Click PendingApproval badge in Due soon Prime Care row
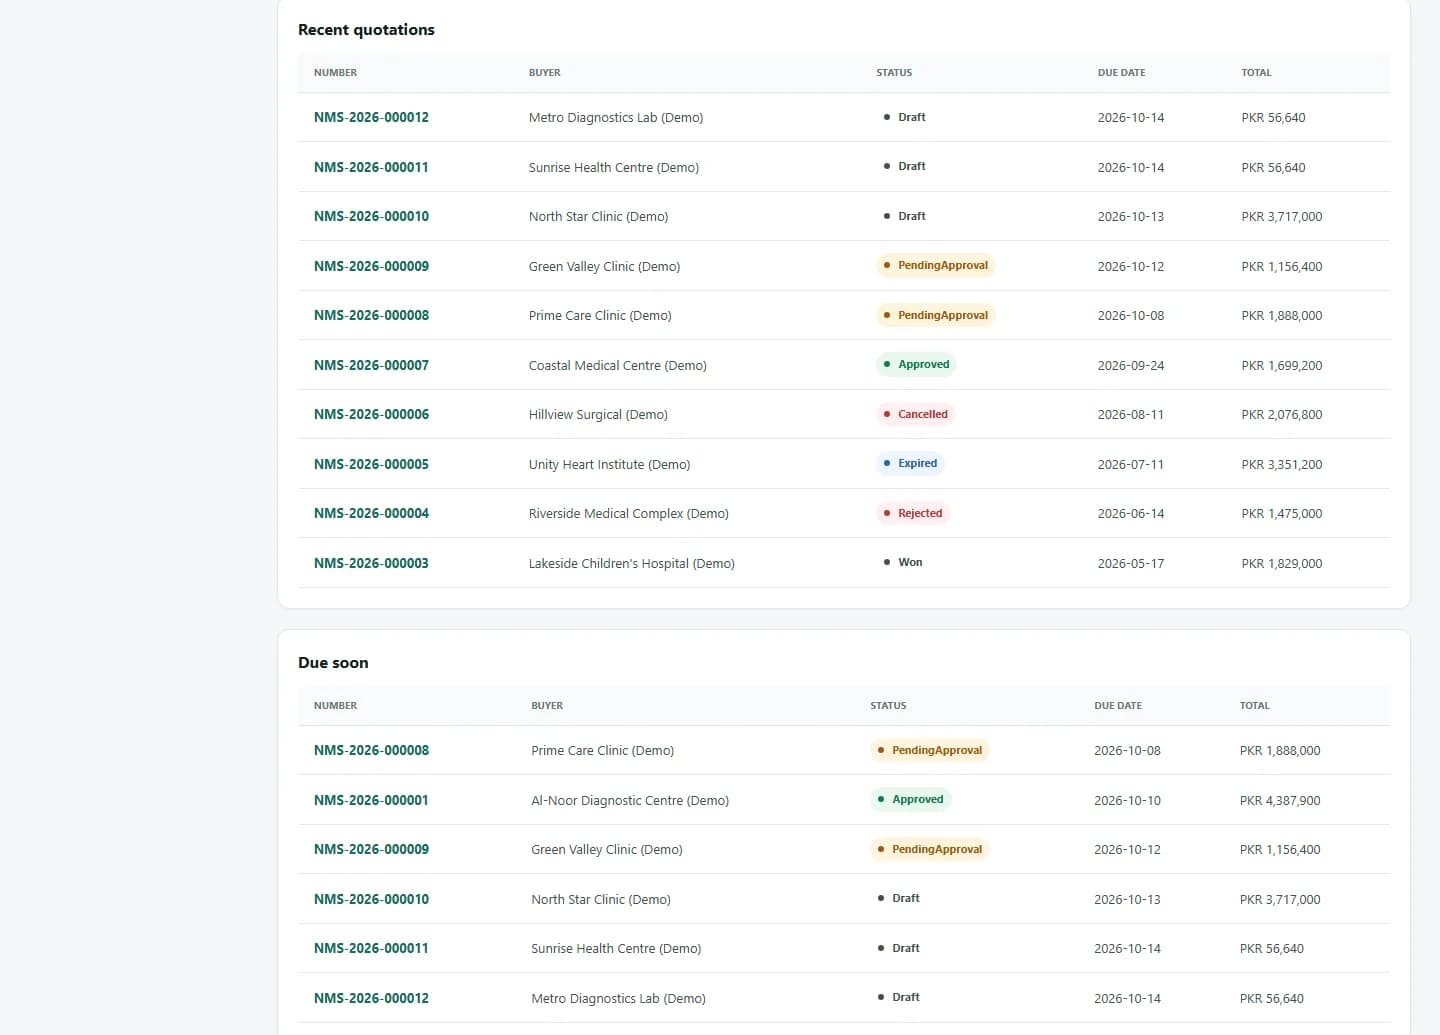The height and width of the screenshot is (1035, 1440). pyautogui.click(x=930, y=750)
